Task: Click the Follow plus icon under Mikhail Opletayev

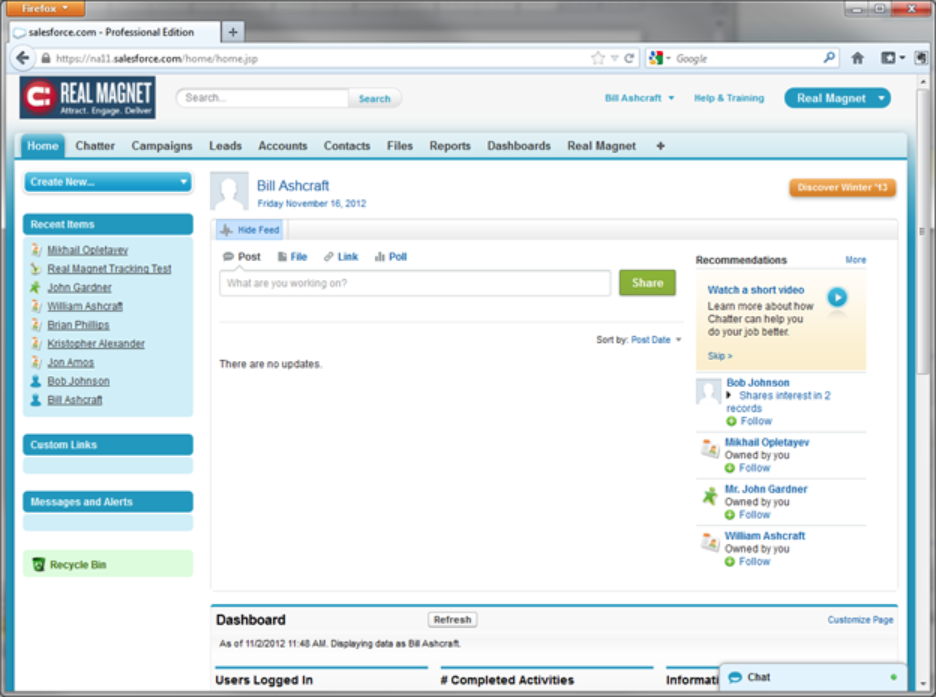Action: point(729,468)
